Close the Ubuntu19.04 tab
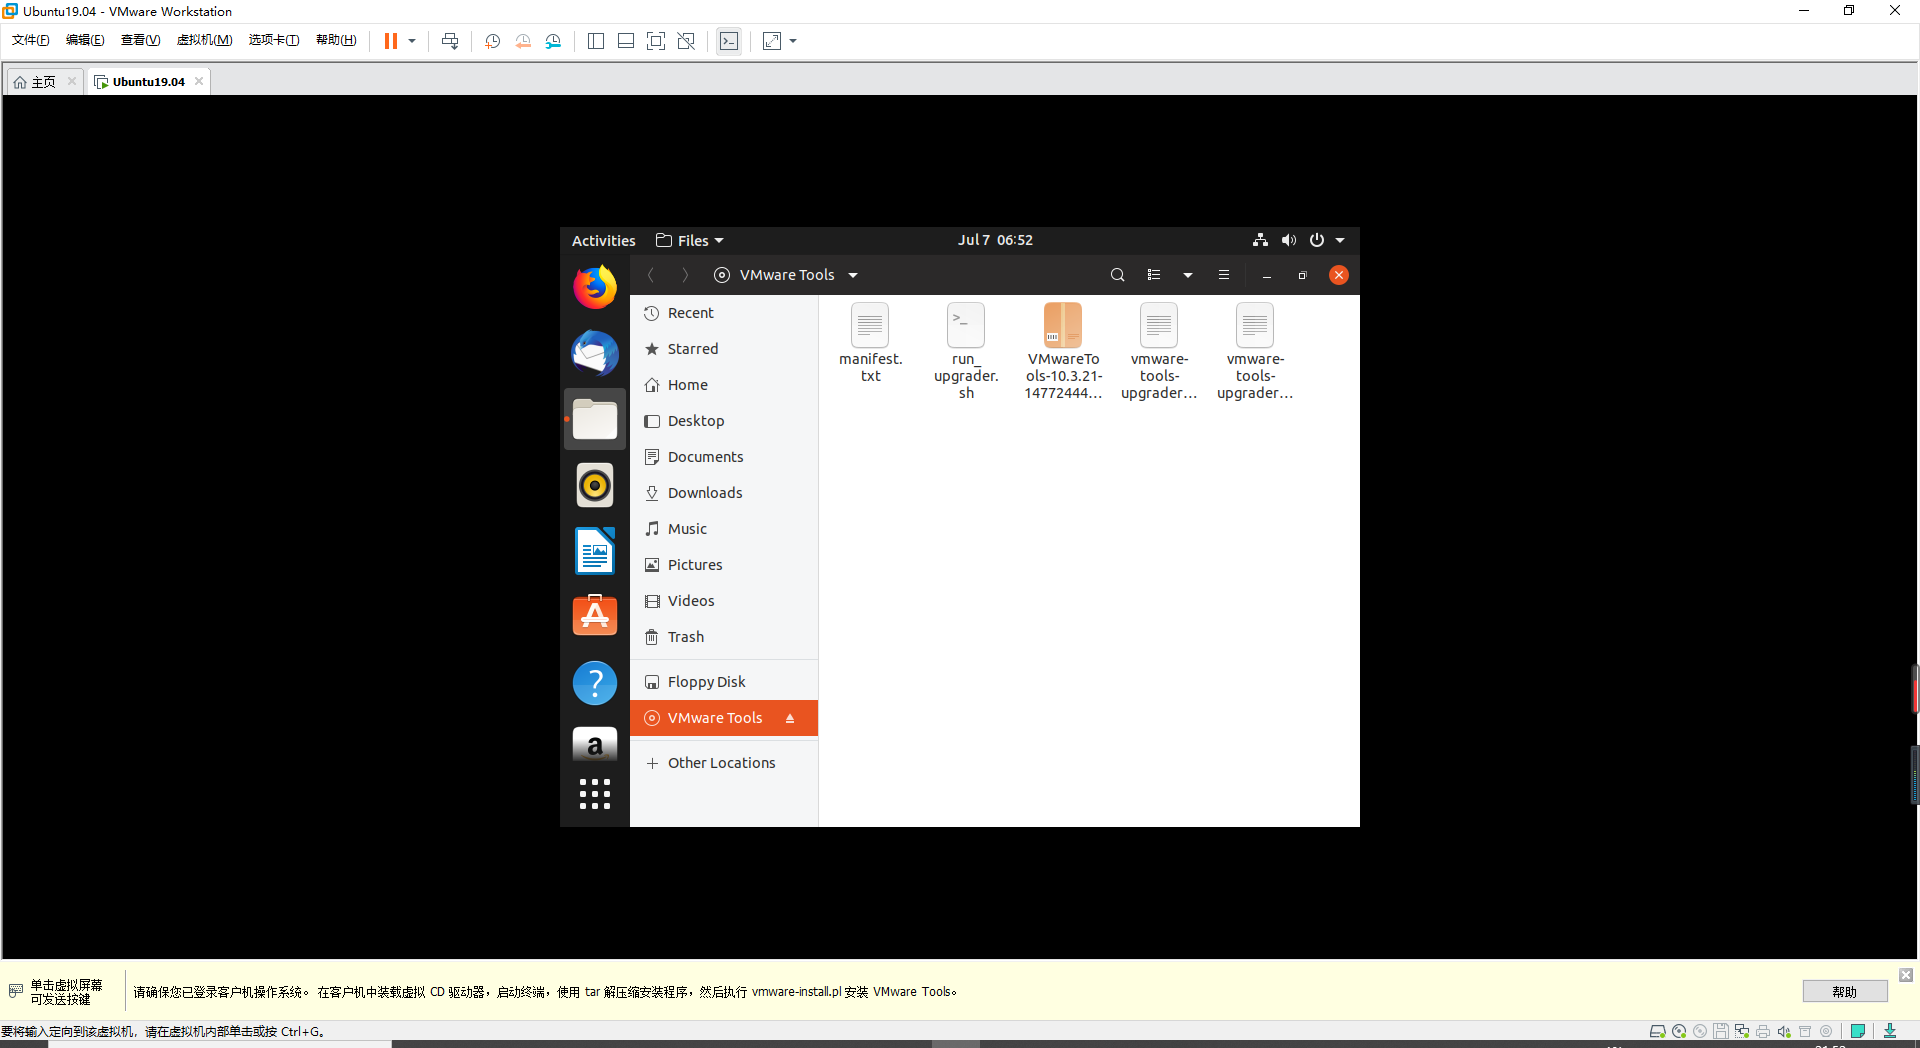The height and width of the screenshot is (1048, 1920). pyautogui.click(x=199, y=81)
